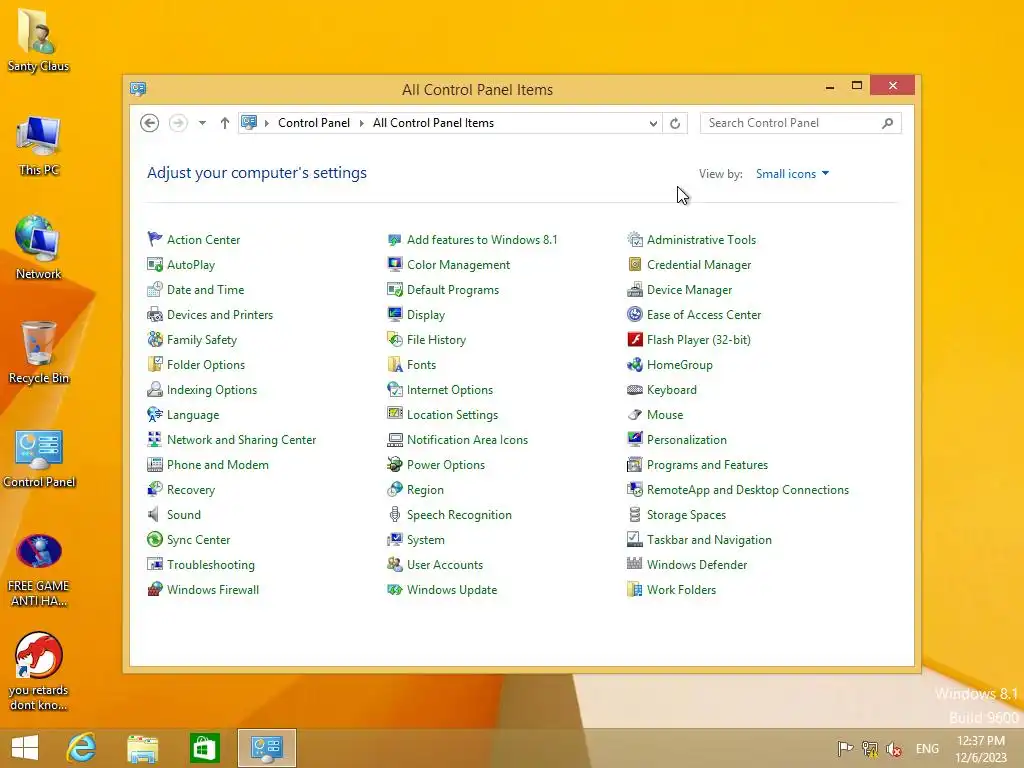1024x768 pixels.
Task: Click the Storage Spaces icon
Action: tap(635, 515)
